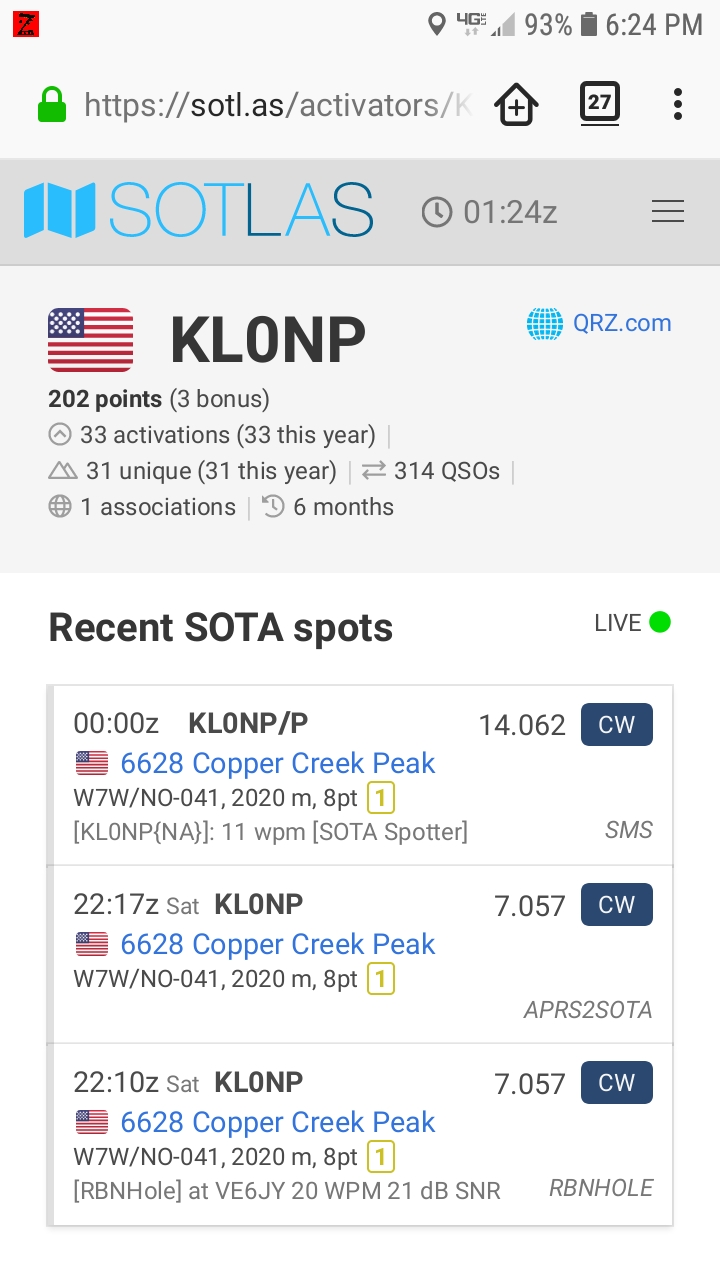720x1280 pixels.
Task: Tap the SOTLAS map logo icon
Action: [x=59, y=211]
